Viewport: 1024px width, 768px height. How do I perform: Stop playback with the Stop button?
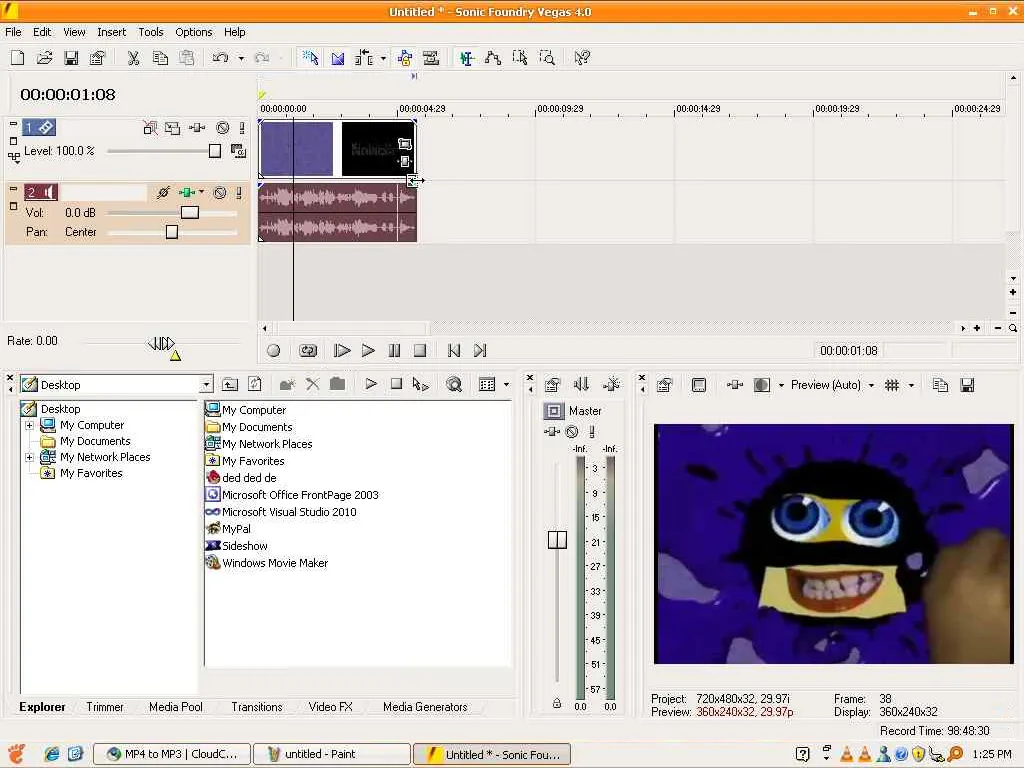tap(420, 351)
